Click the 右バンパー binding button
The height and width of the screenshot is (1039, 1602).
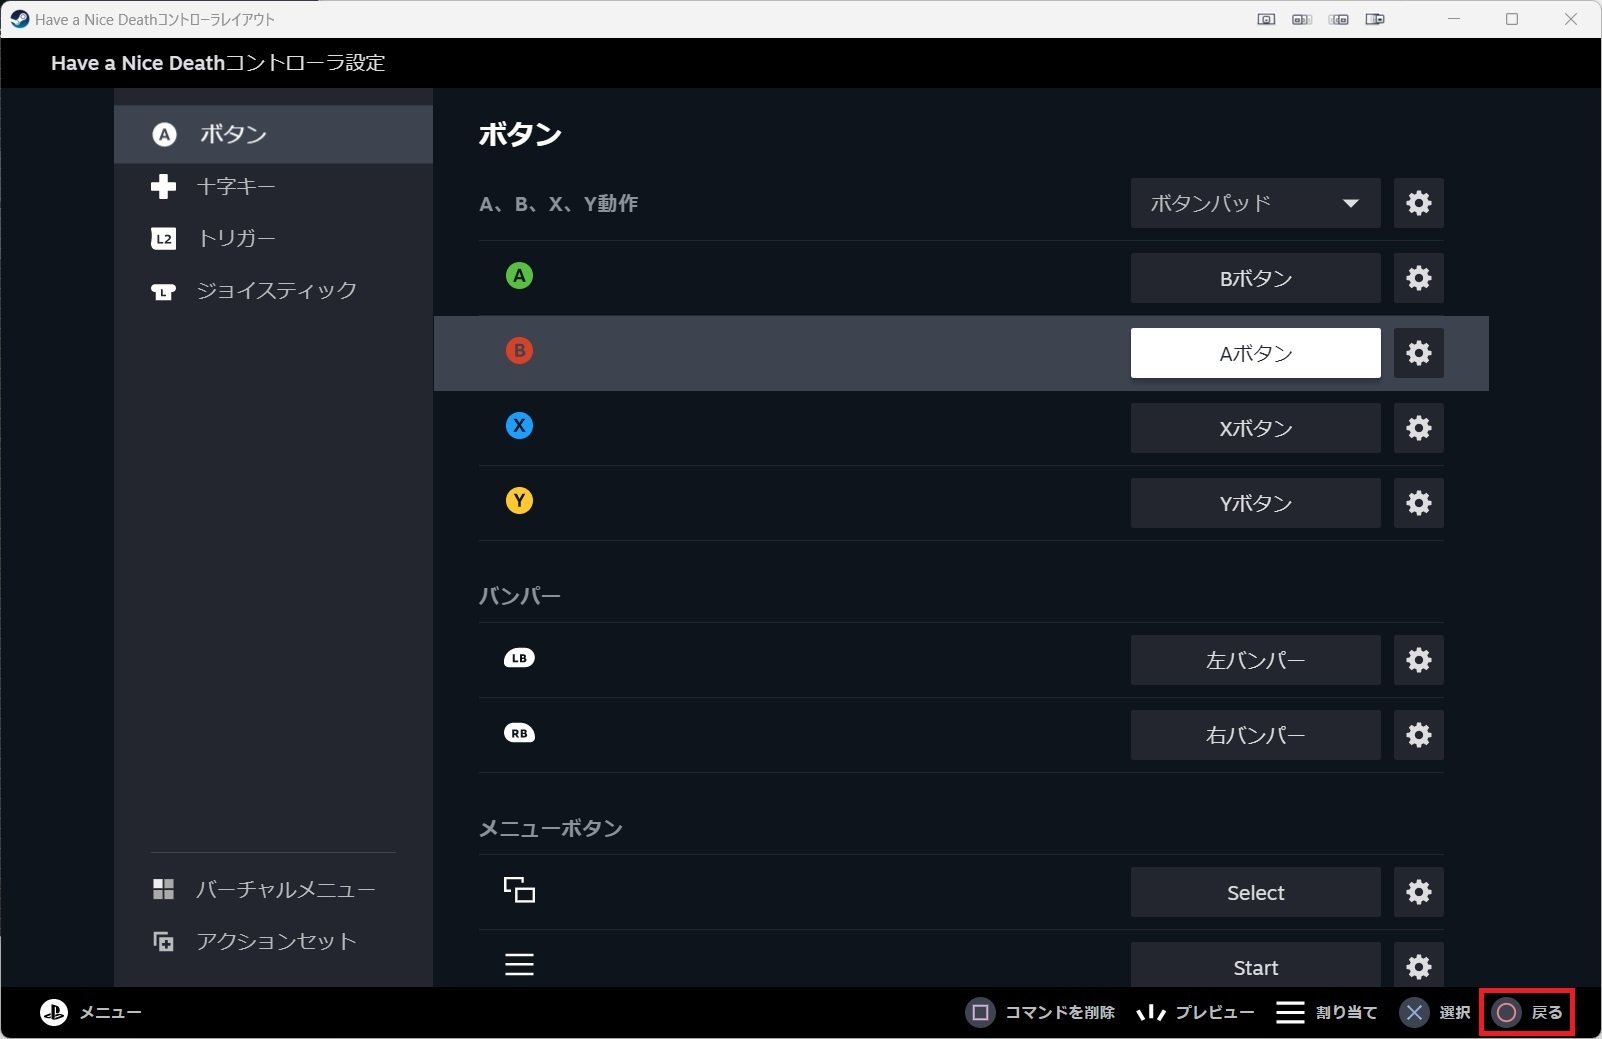point(1255,735)
